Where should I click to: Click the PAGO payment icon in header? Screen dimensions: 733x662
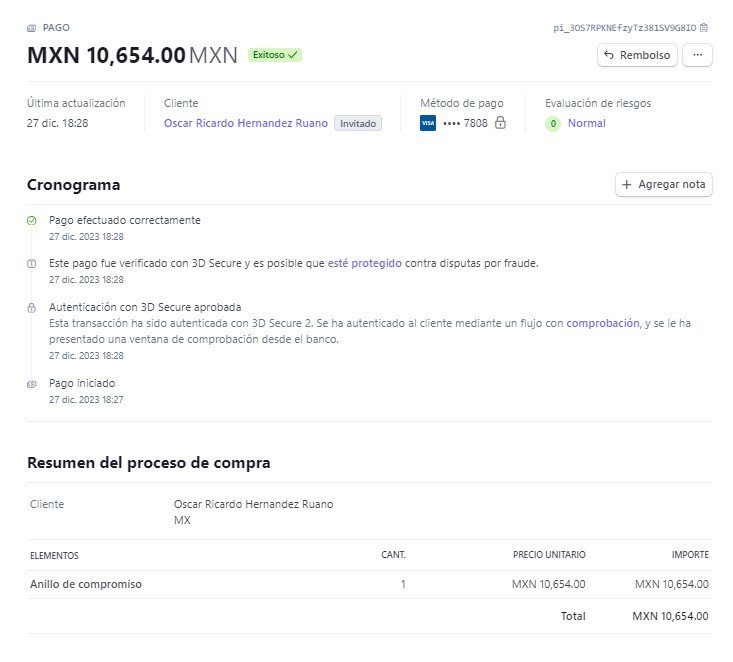31,28
